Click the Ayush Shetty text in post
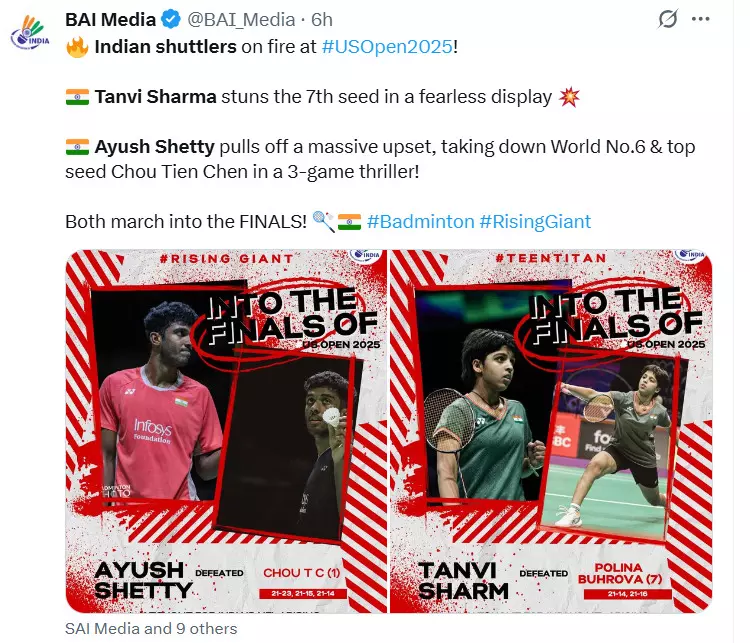 [154, 146]
